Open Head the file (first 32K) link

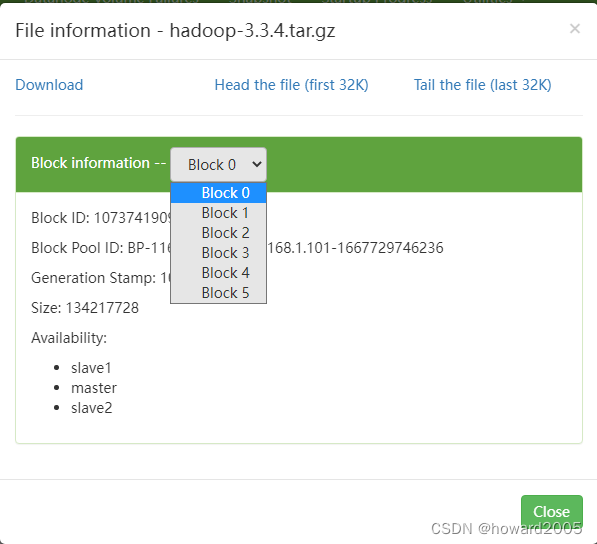[x=291, y=85]
